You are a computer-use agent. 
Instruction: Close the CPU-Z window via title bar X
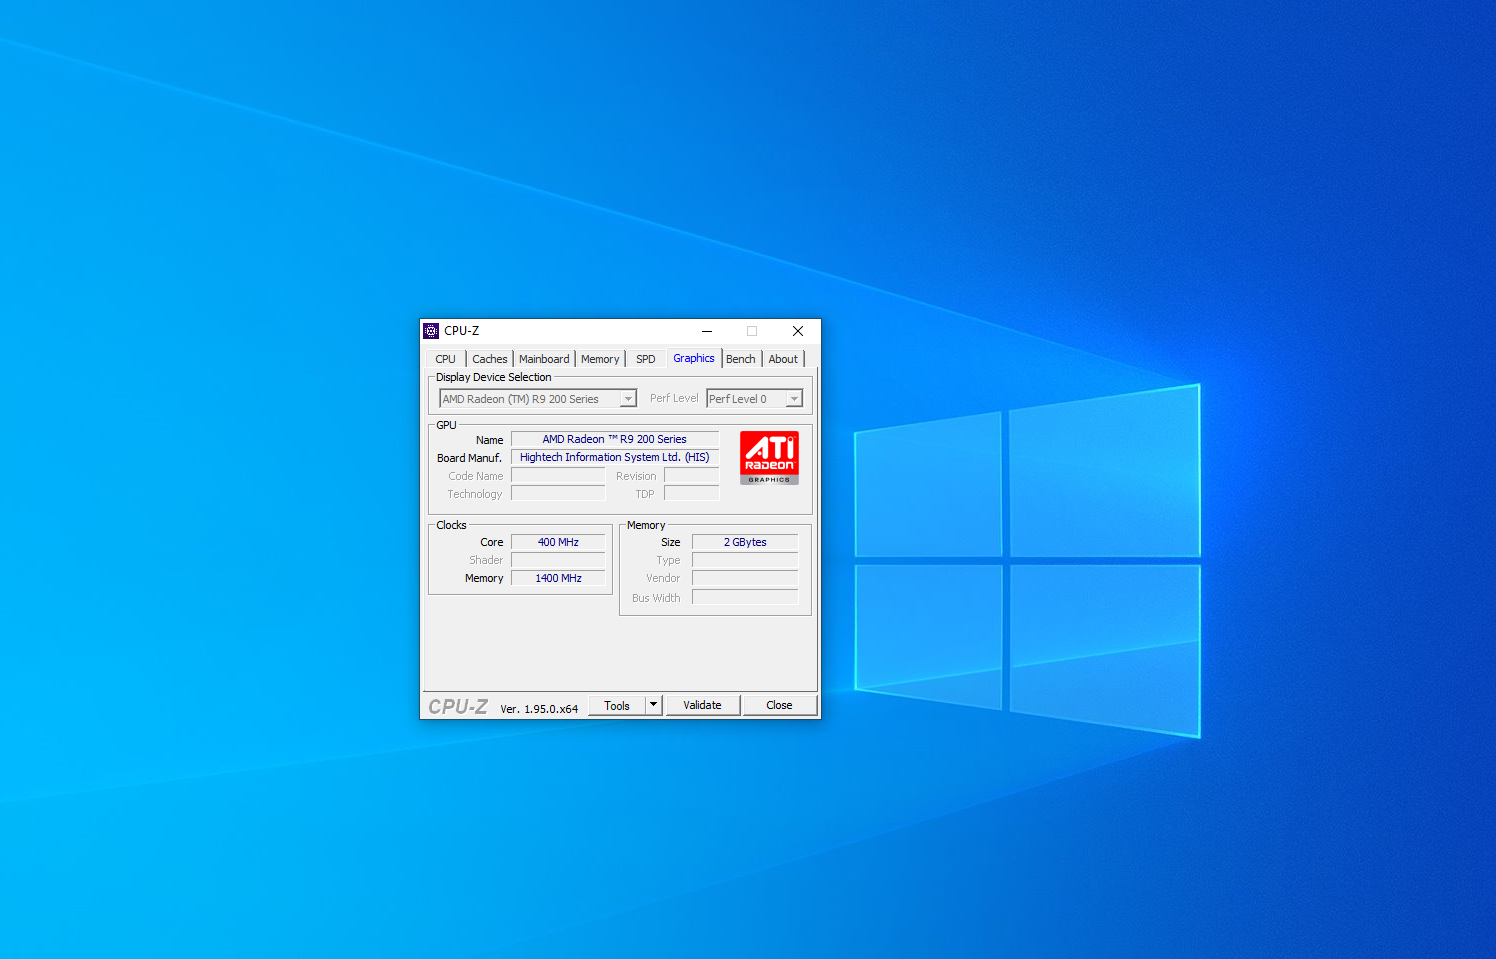pos(798,331)
